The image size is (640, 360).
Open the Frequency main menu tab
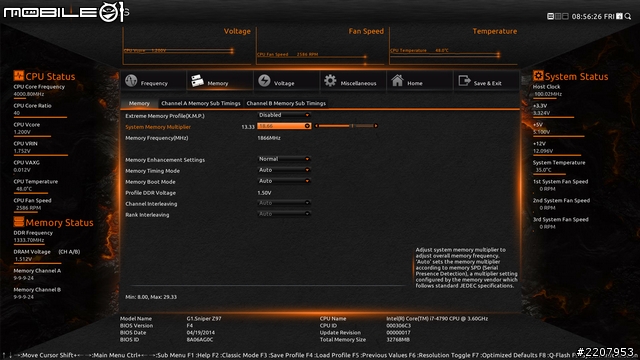click(153, 81)
